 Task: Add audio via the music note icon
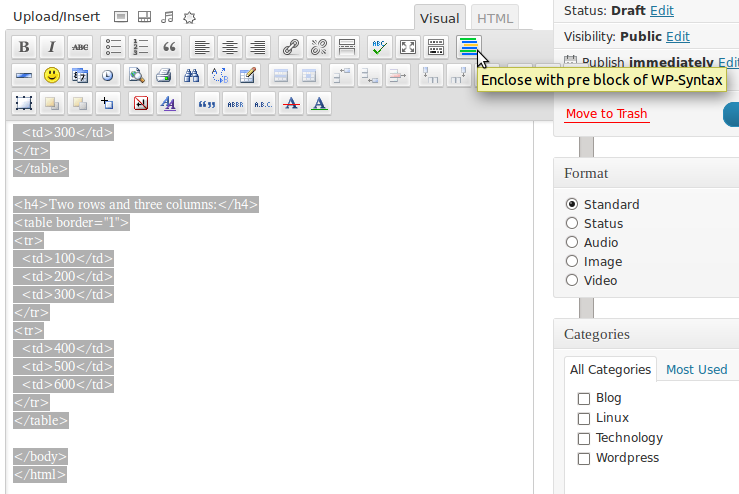[167, 17]
